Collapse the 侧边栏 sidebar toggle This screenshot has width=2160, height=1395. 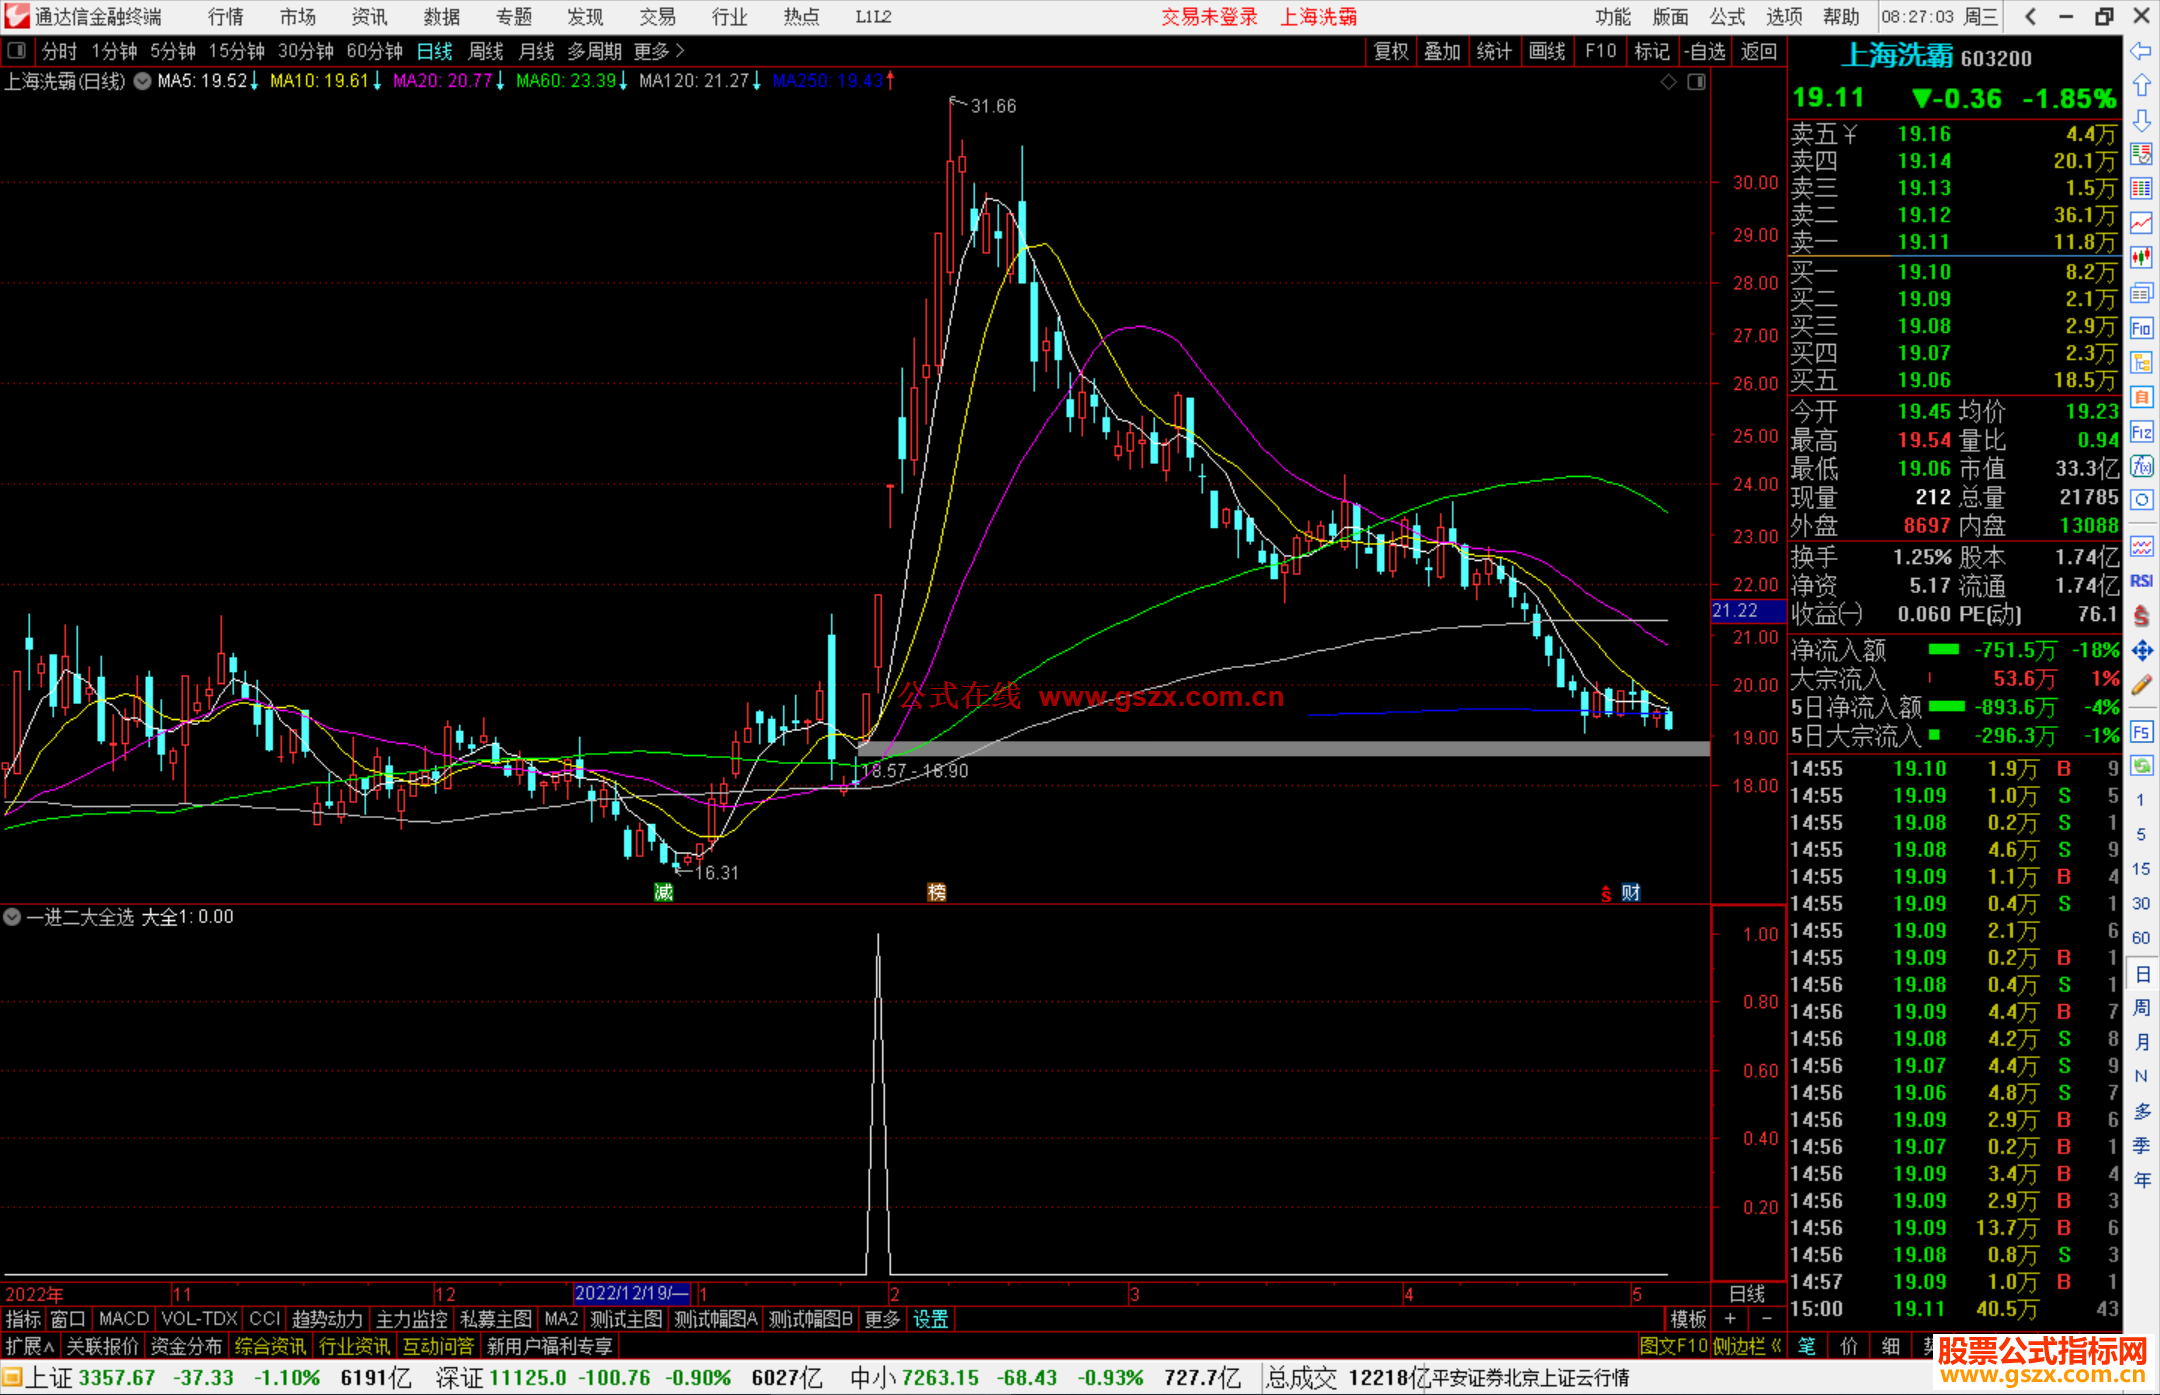click(1748, 1346)
